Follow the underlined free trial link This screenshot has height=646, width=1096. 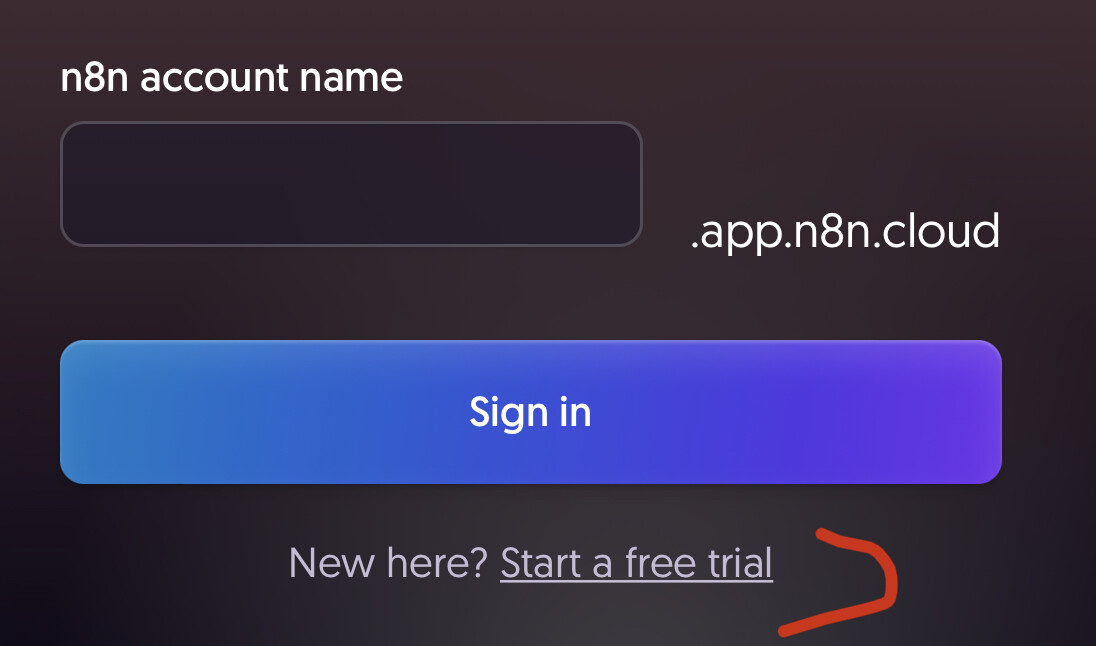coord(636,564)
